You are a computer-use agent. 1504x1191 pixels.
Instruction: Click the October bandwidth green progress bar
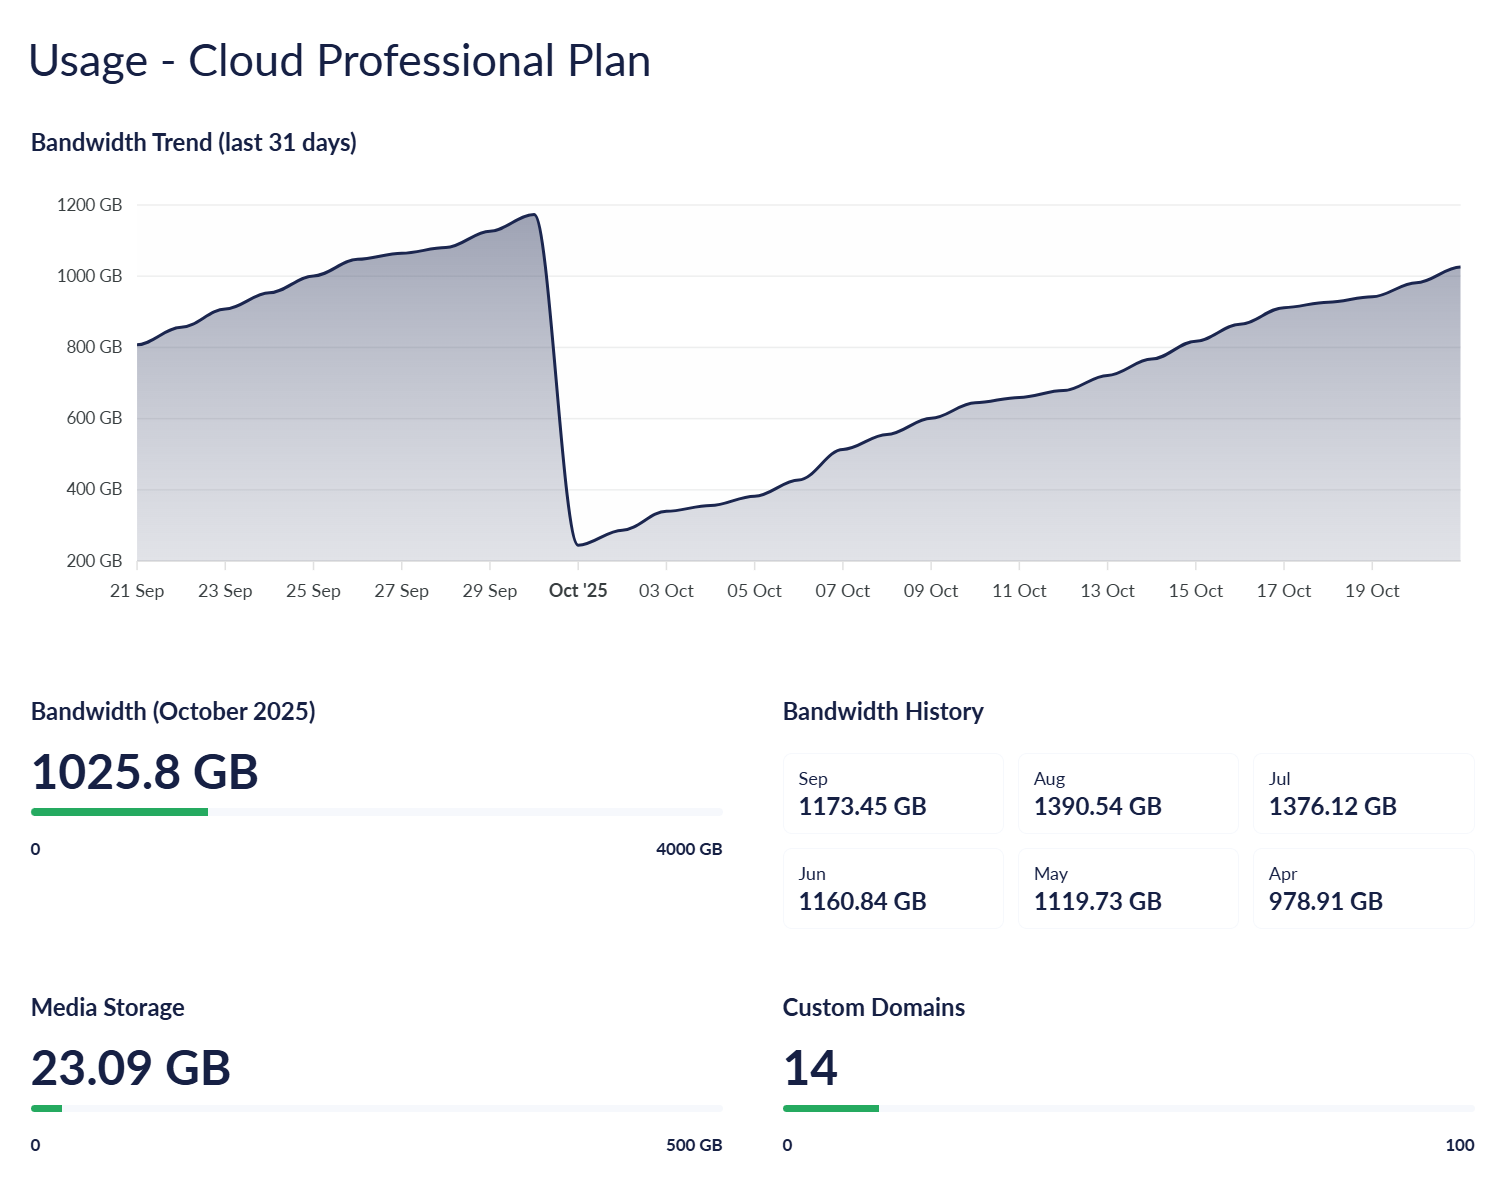coord(120,812)
